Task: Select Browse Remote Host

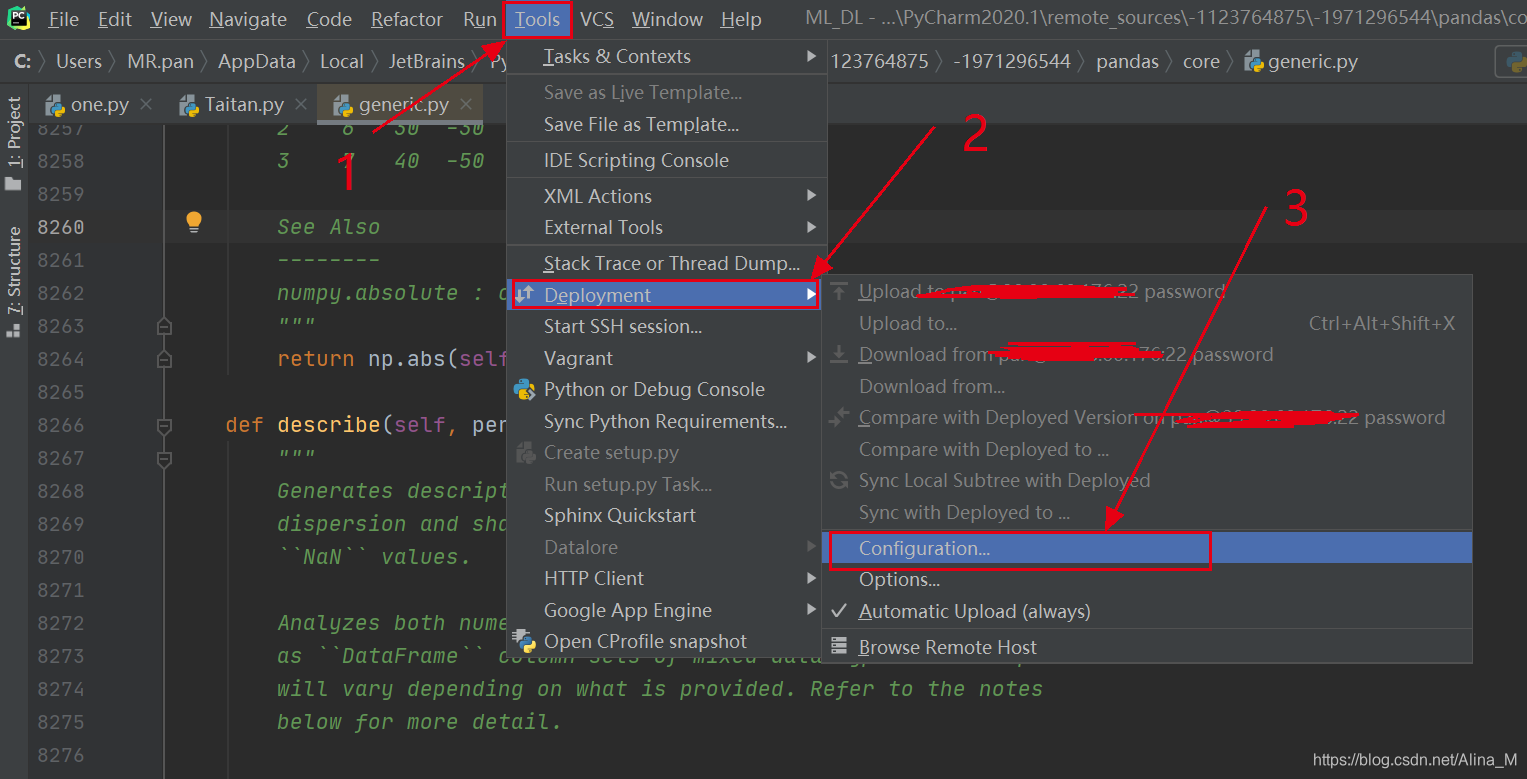Action: 1147,647
